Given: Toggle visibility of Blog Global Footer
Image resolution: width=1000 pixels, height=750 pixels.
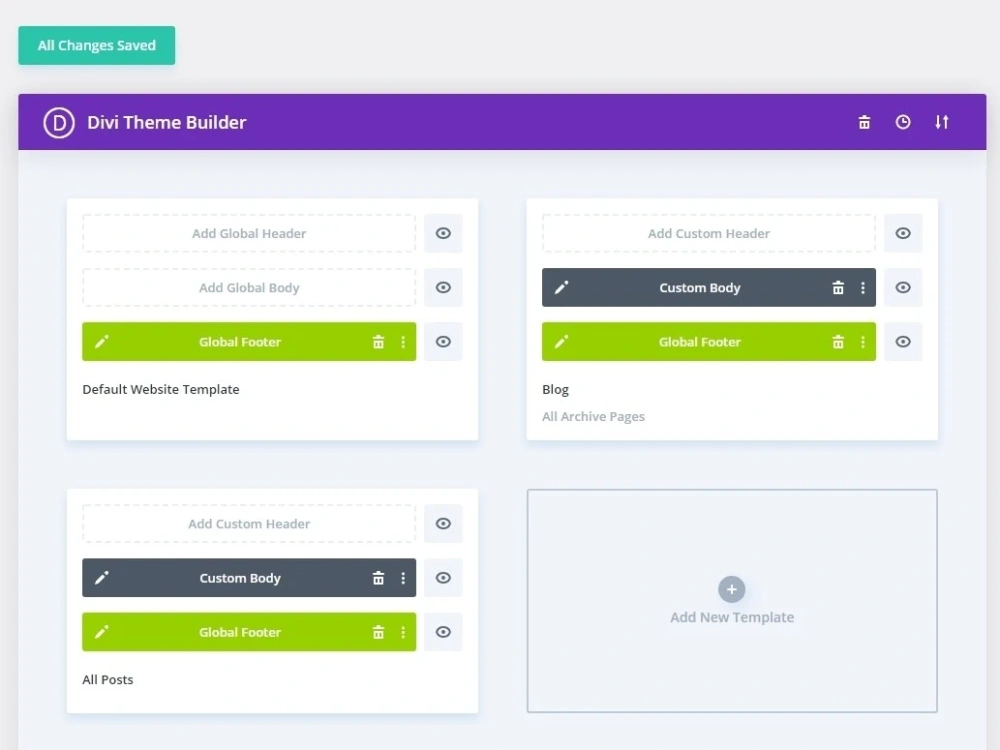Looking at the screenshot, I should [x=903, y=342].
